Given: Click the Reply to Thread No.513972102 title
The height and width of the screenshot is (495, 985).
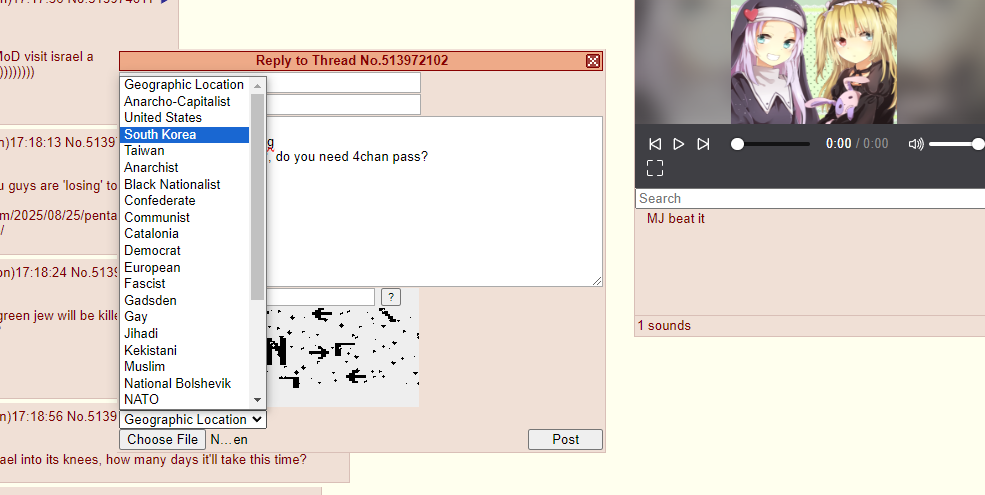Looking at the screenshot, I should (x=352, y=61).
